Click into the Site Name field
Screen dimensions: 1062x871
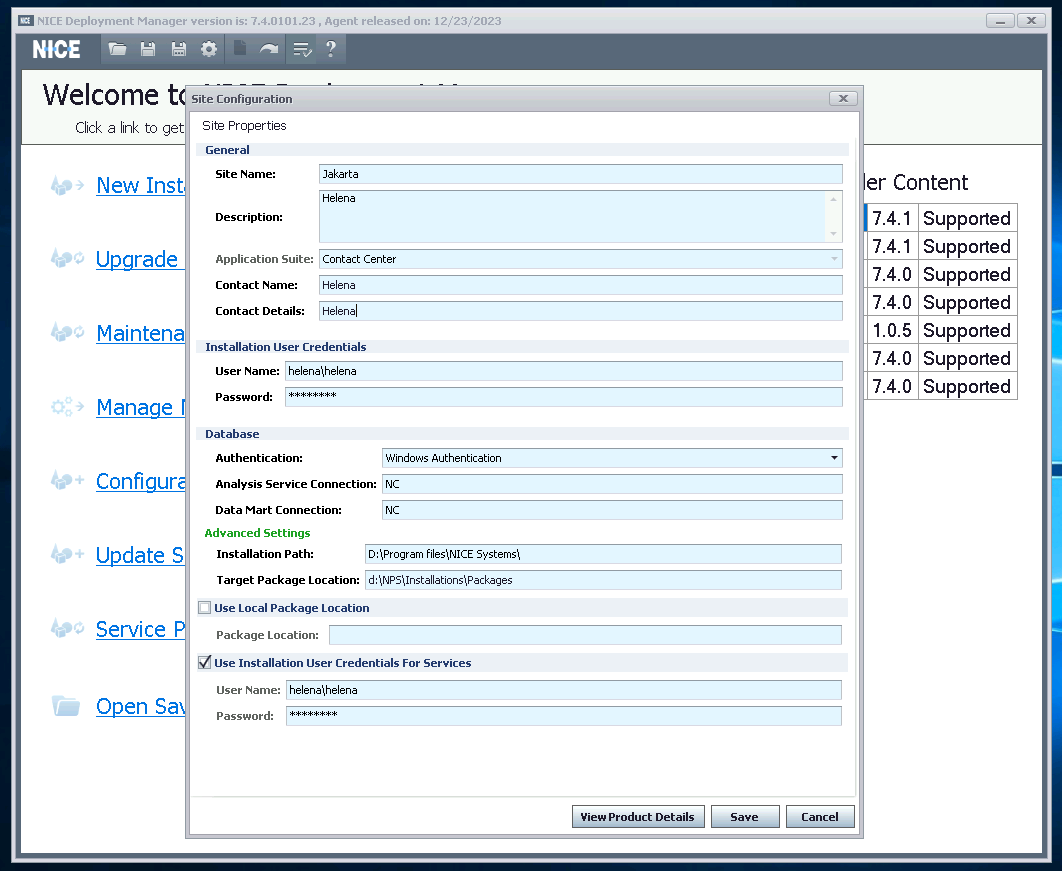point(580,174)
